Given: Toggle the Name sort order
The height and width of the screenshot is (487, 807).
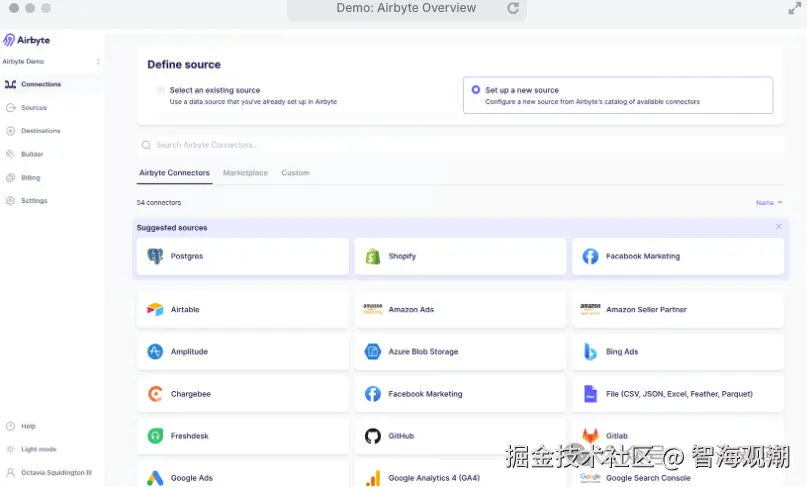Looking at the screenshot, I should click(769, 203).
